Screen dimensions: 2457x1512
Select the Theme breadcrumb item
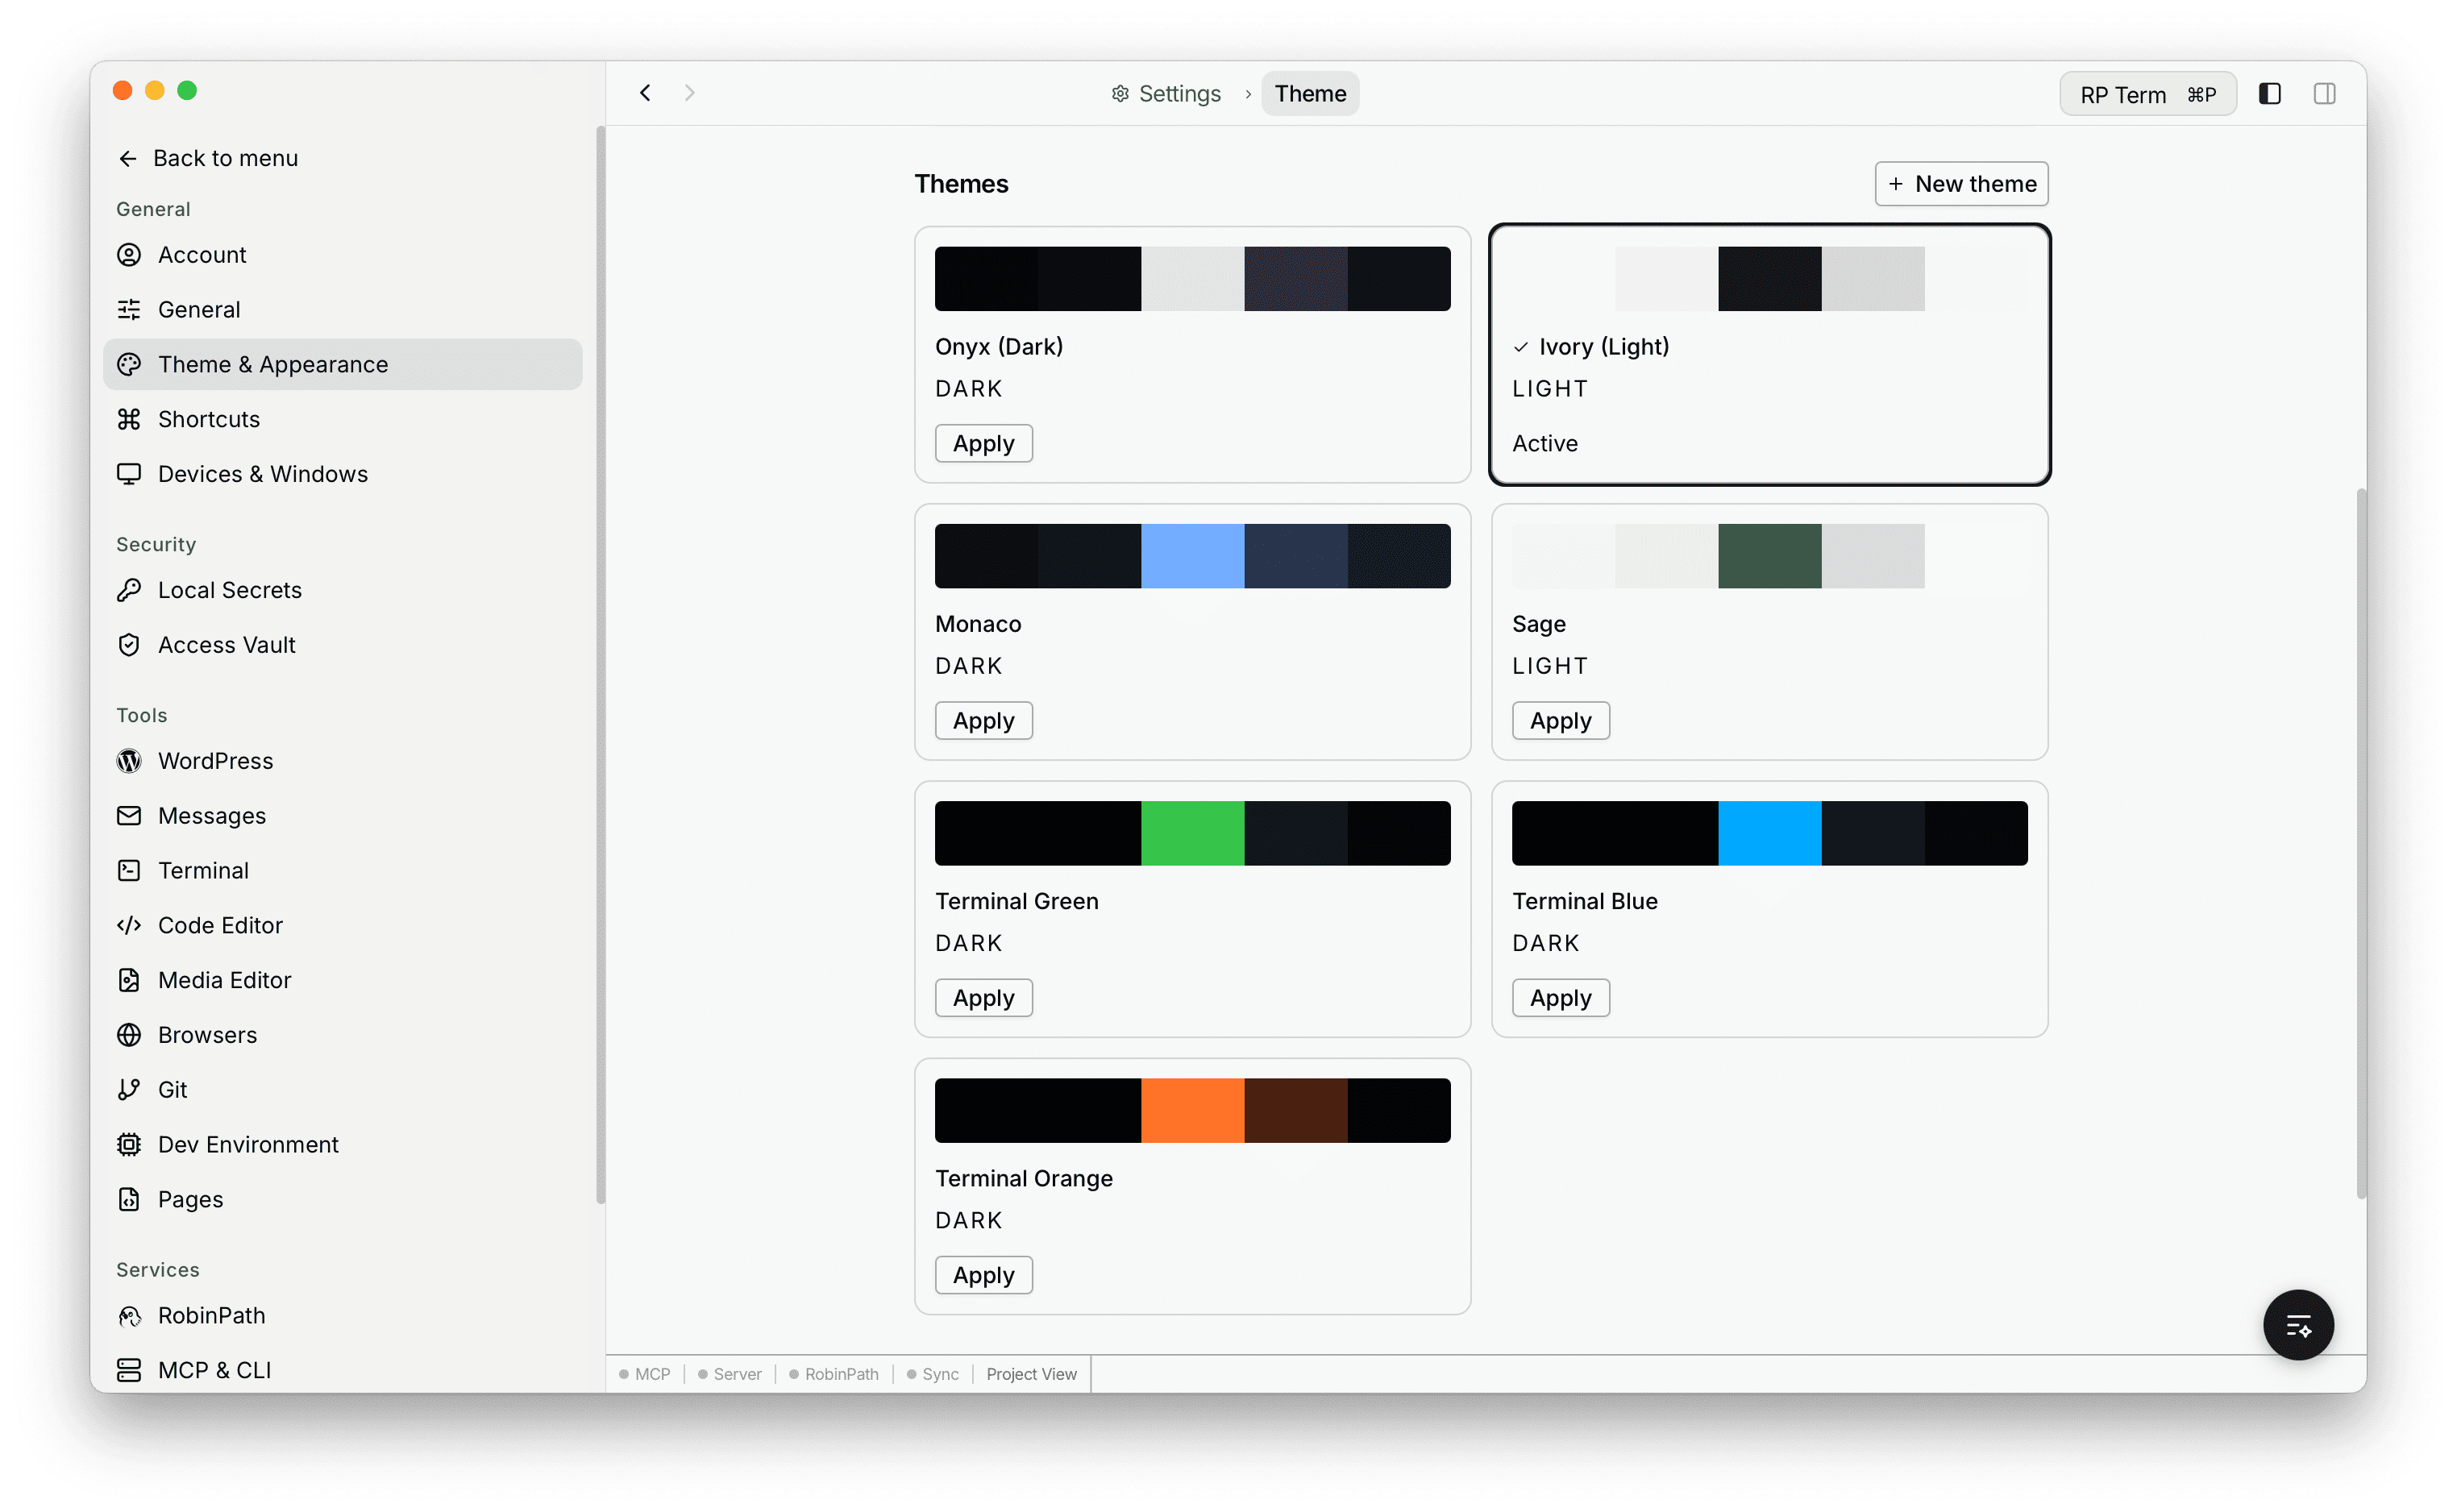click(x=1310, y=93)
